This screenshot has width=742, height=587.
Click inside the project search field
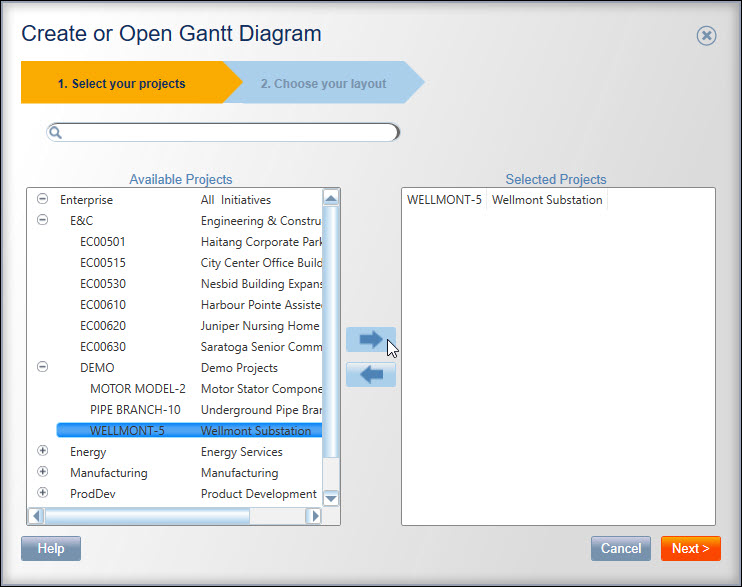coord(223,132)
